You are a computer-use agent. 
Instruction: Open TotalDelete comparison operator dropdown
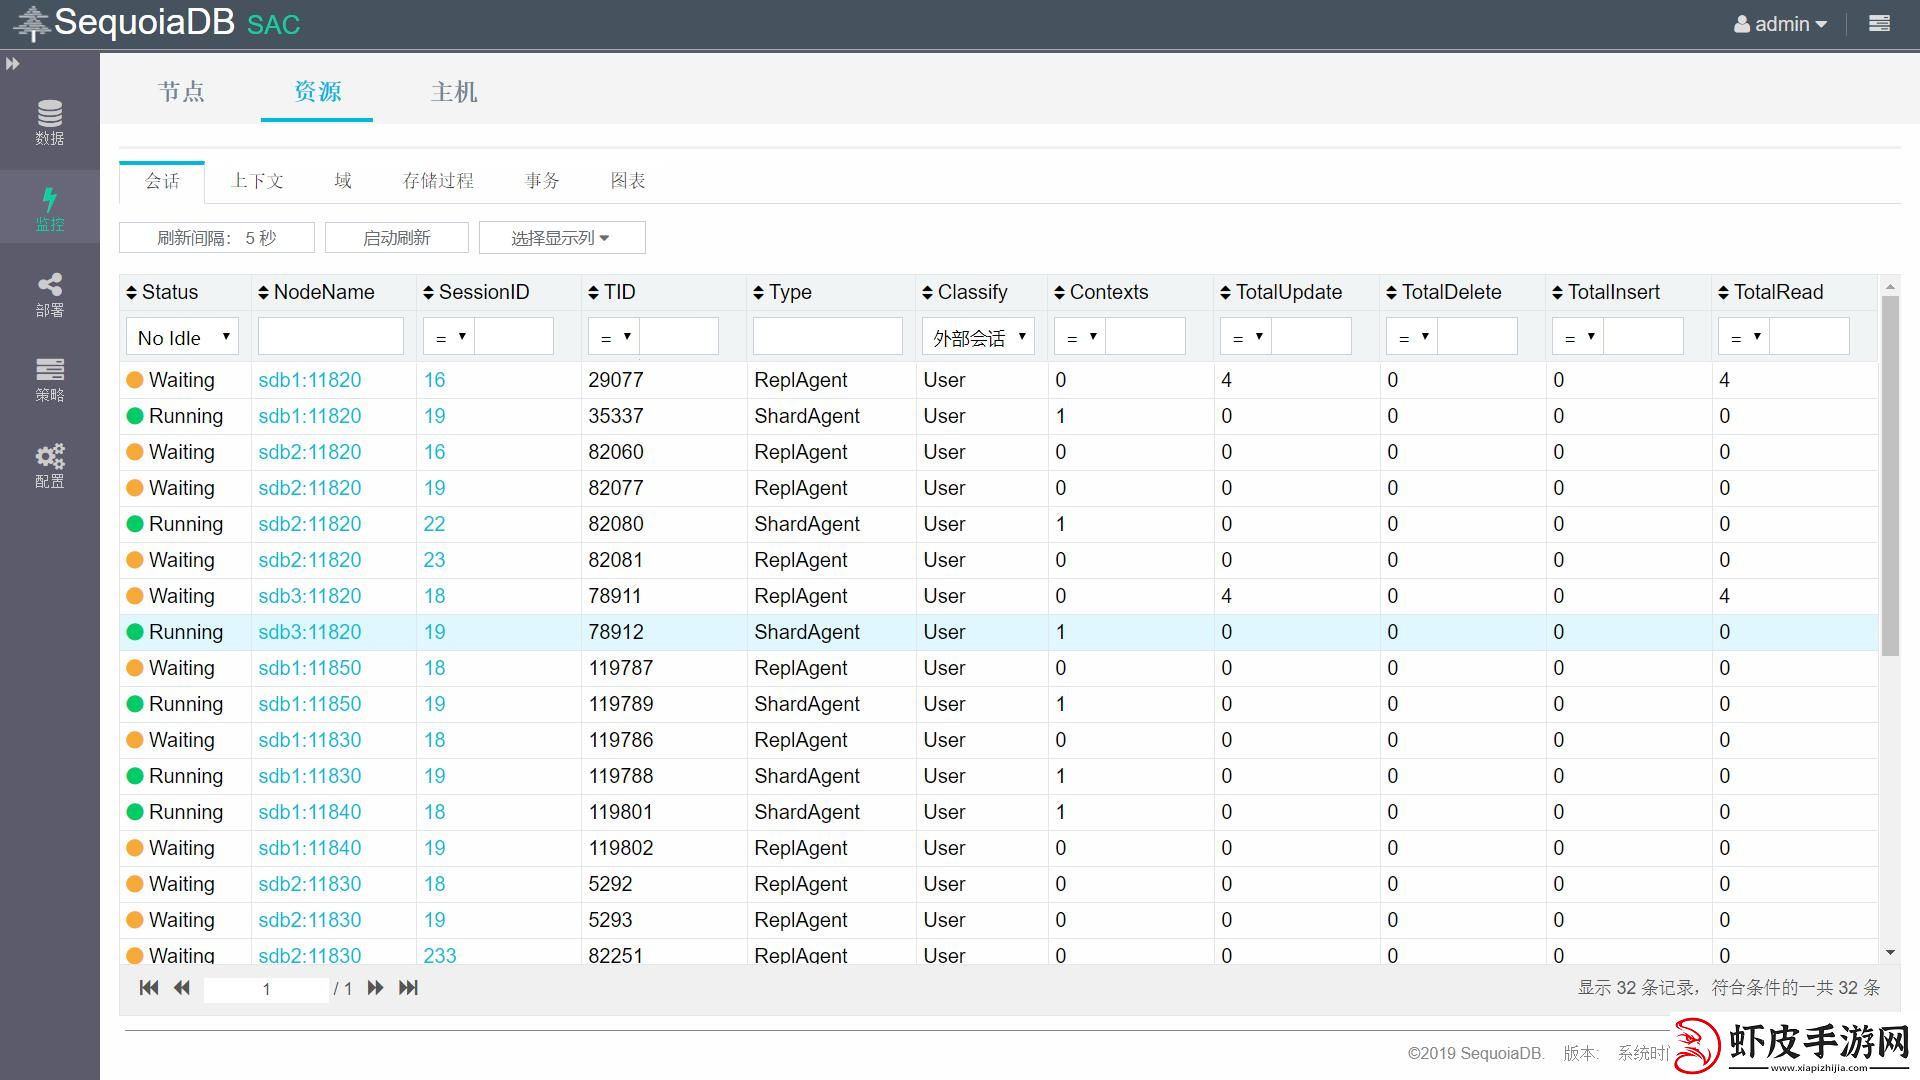point(1411,337)
